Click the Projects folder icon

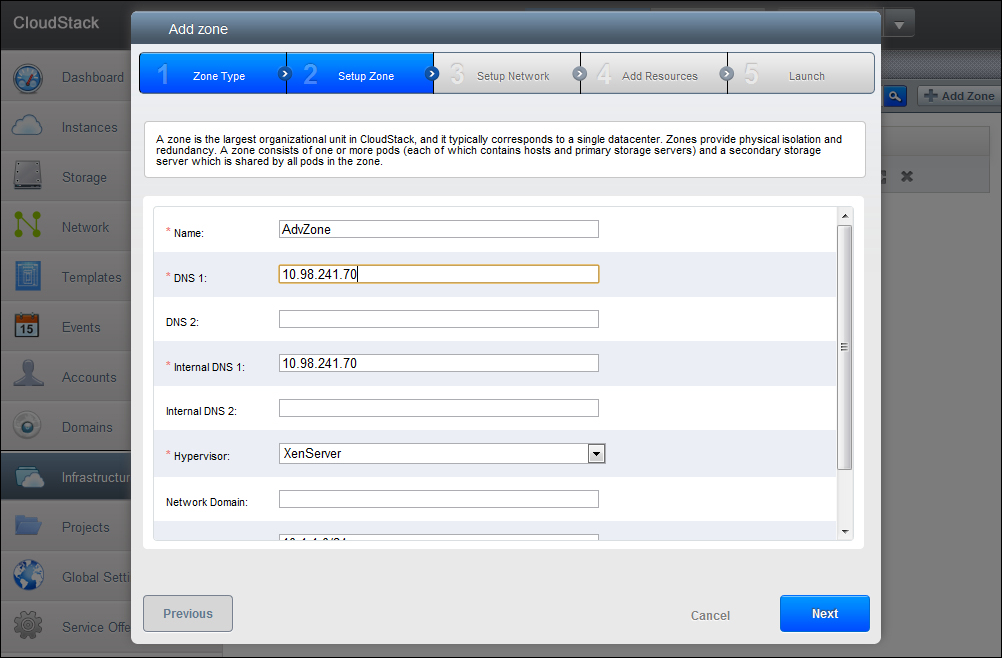click(x=28, y=527)
